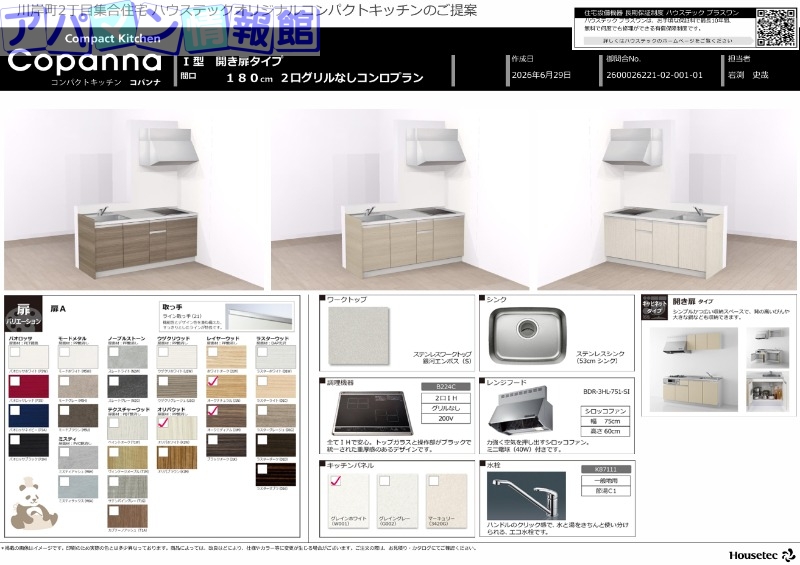Open the white kitchen render on right
Image resolution: width=800 pixels, height=565 pixels.
click(667, 200)
